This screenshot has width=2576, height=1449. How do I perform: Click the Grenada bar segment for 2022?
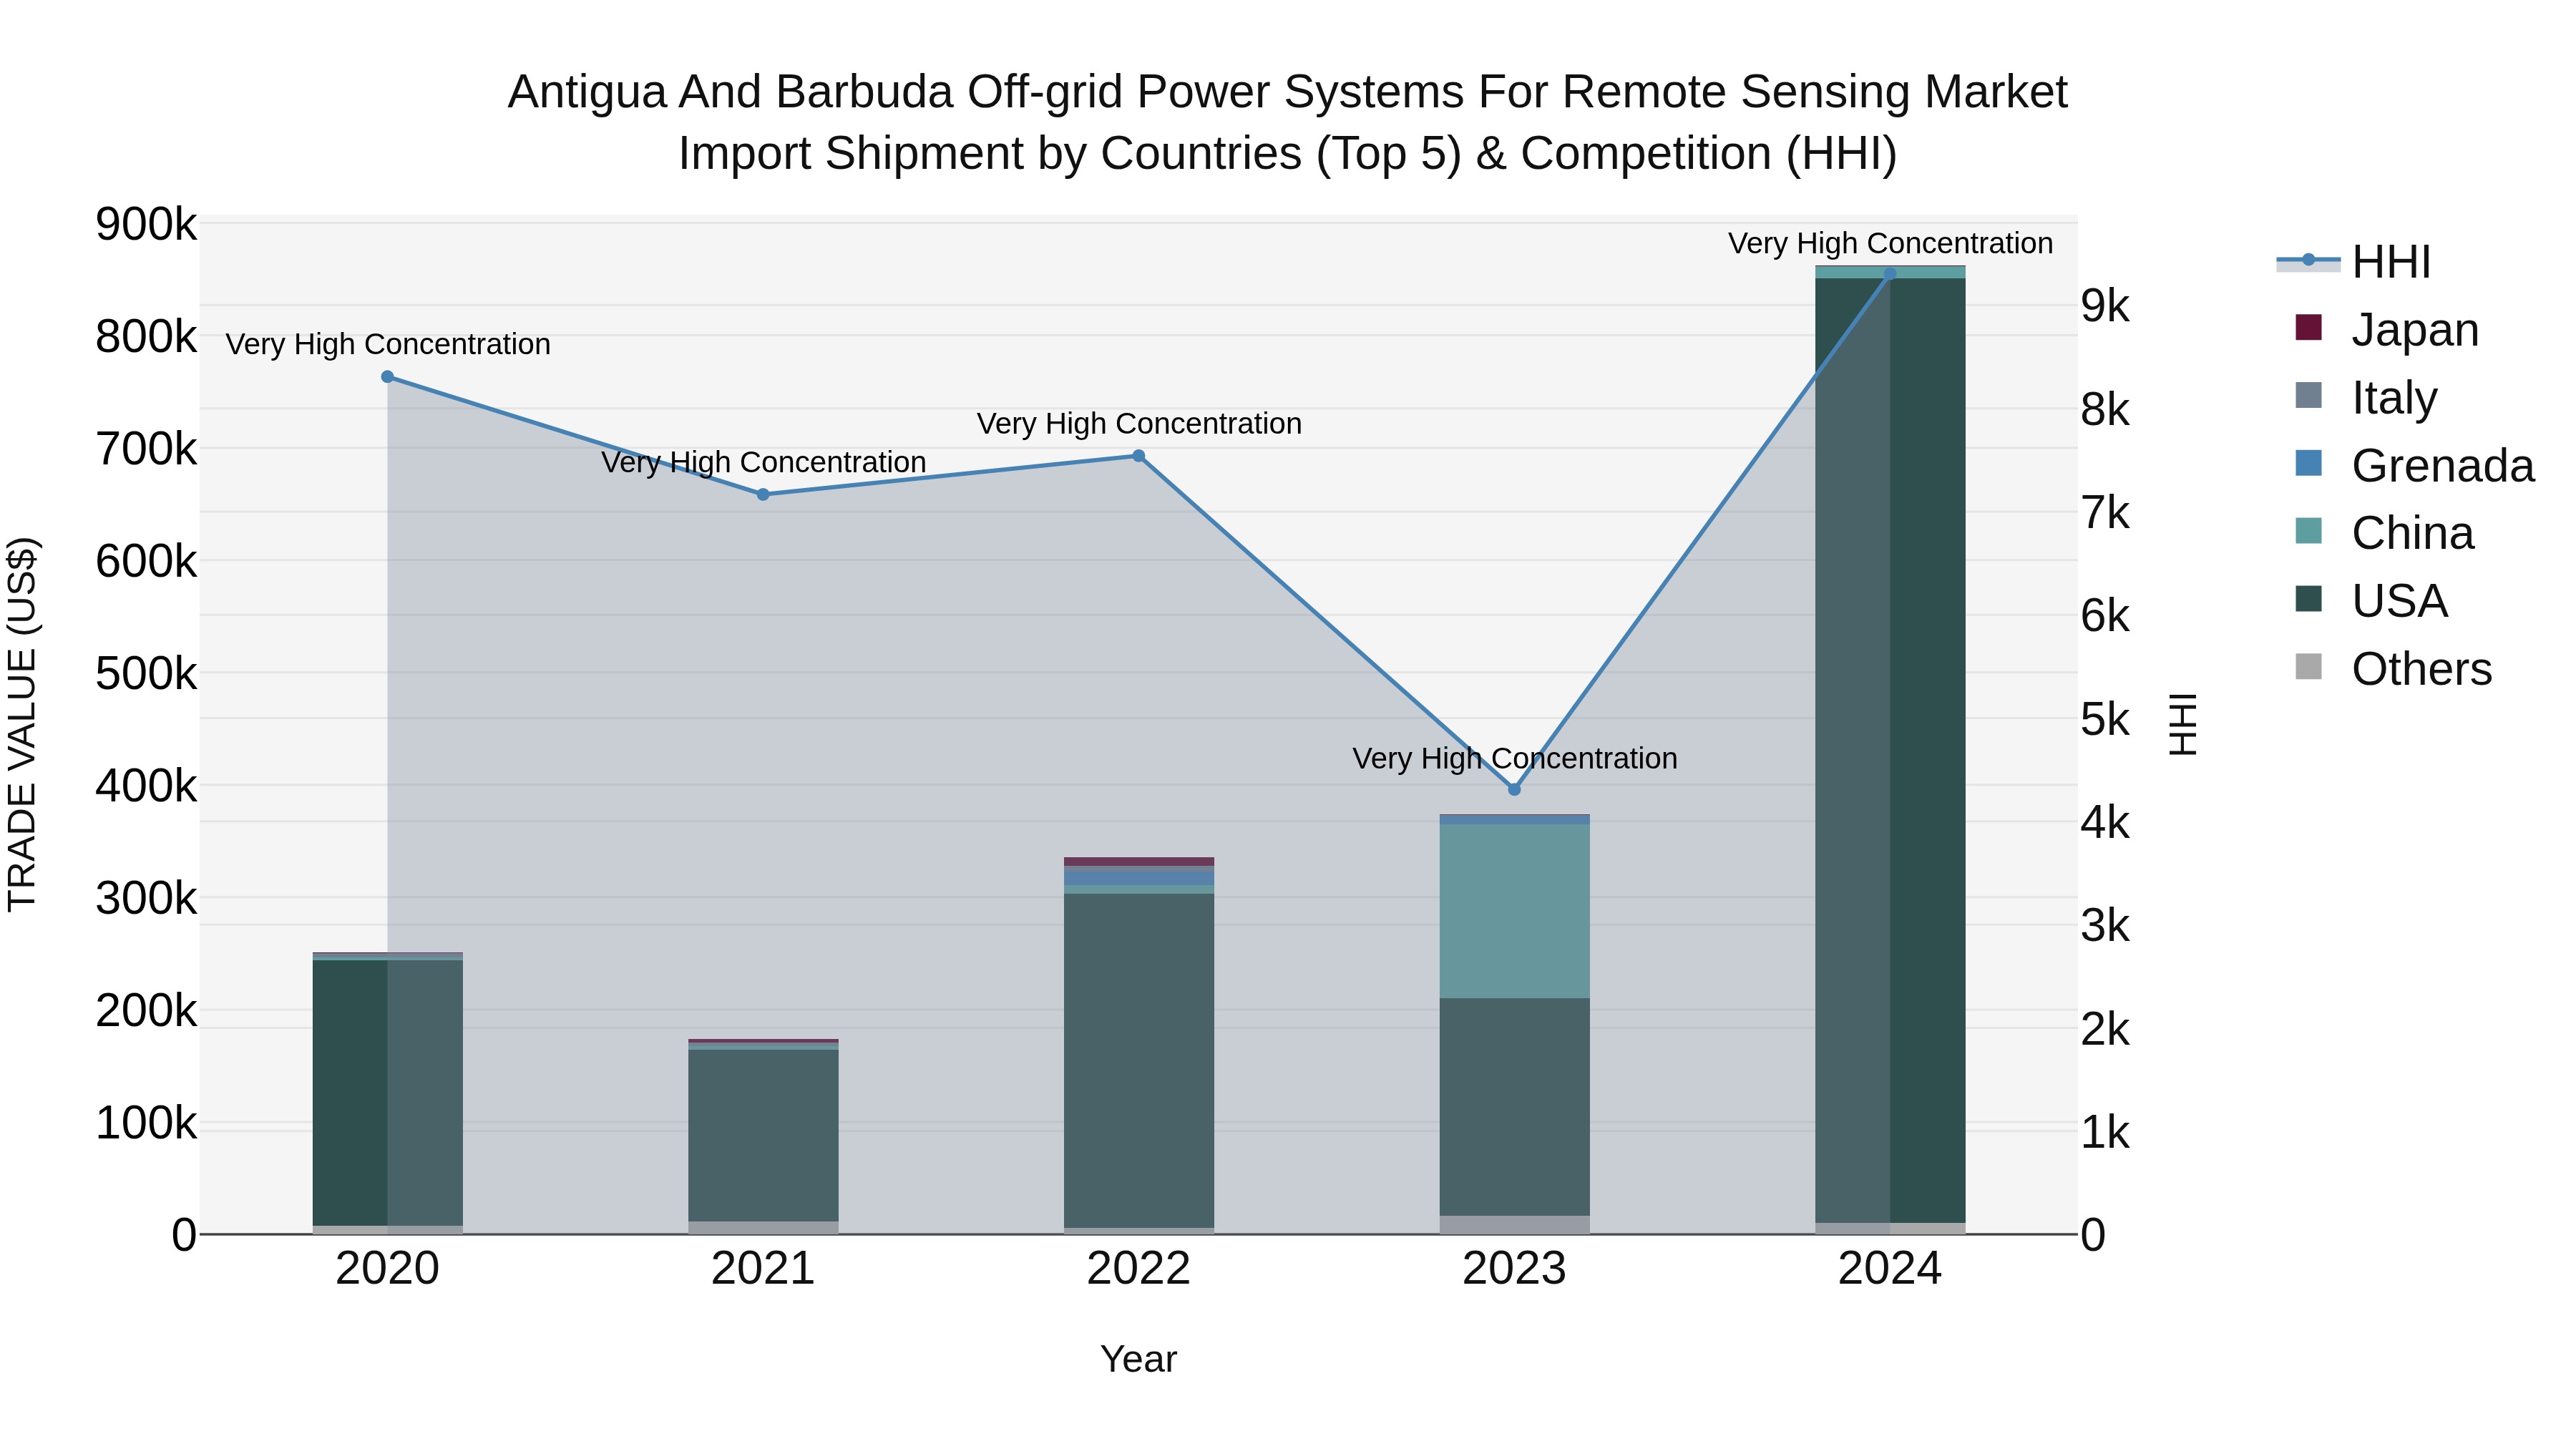(1138, 877)
